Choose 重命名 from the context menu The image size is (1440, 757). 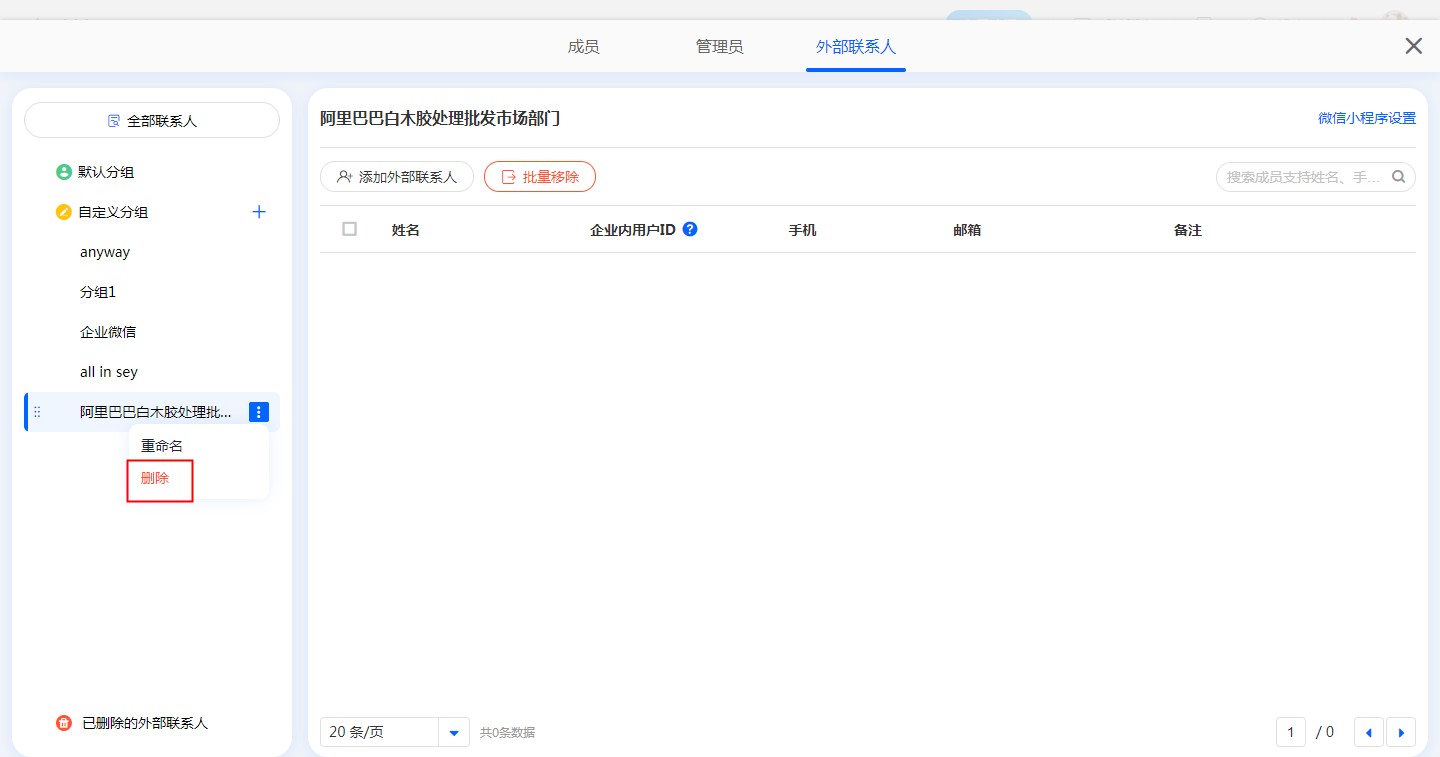click(162, 446)
